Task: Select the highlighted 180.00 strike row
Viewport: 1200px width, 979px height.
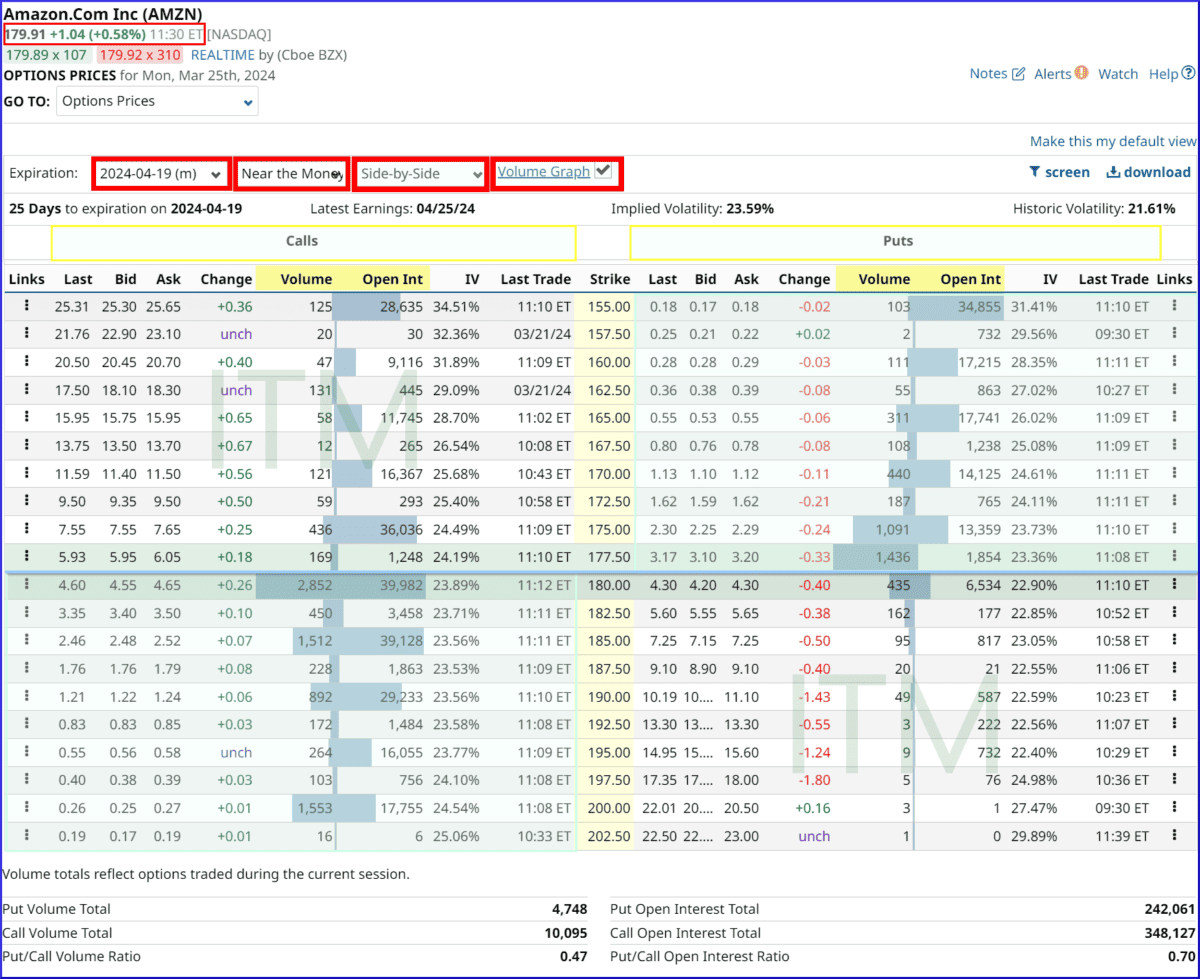Action: pyautogui.click(x=610, y=585)
